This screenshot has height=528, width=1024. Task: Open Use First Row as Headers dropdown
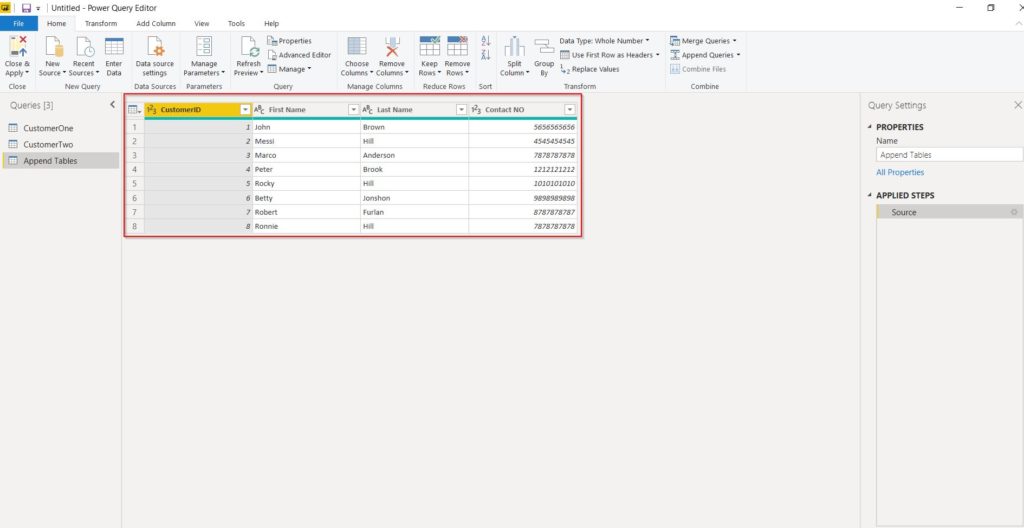coord(610,55)
